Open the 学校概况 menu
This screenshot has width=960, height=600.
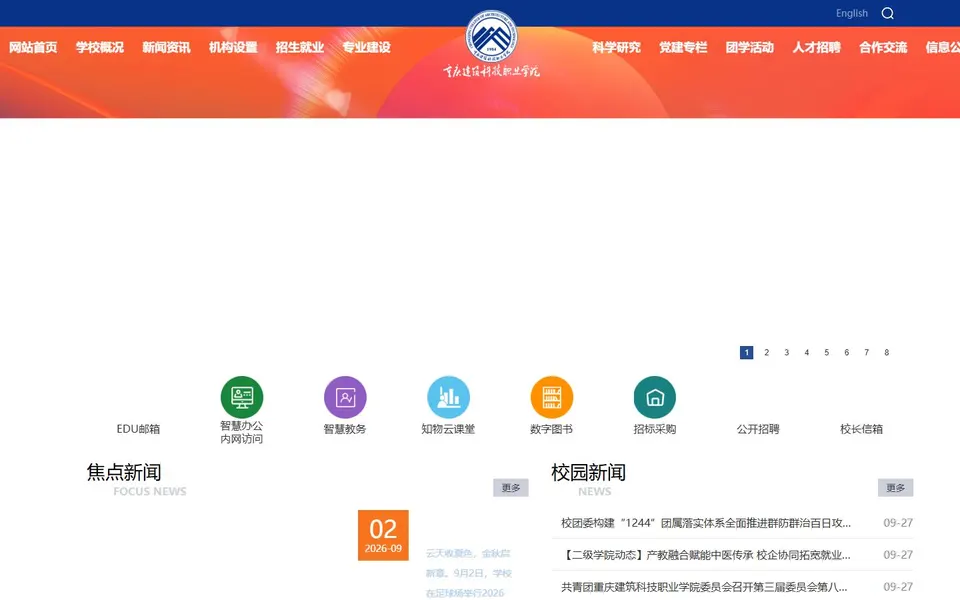100,47
